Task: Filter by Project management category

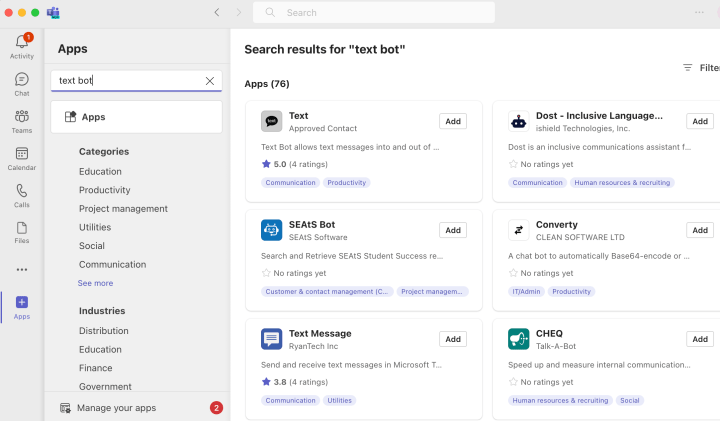Action: click(123, 209)
